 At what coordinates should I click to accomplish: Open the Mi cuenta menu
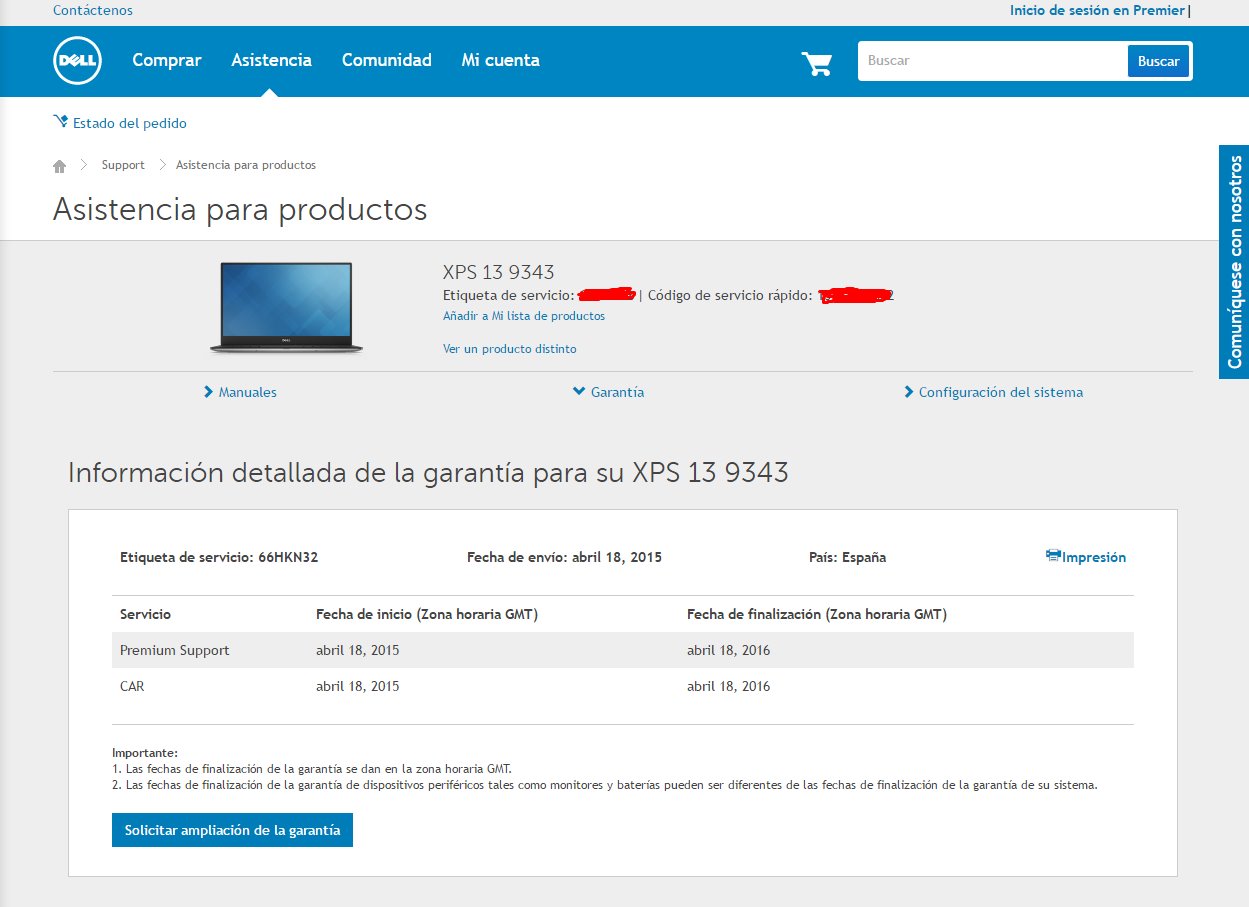(500, 60)
